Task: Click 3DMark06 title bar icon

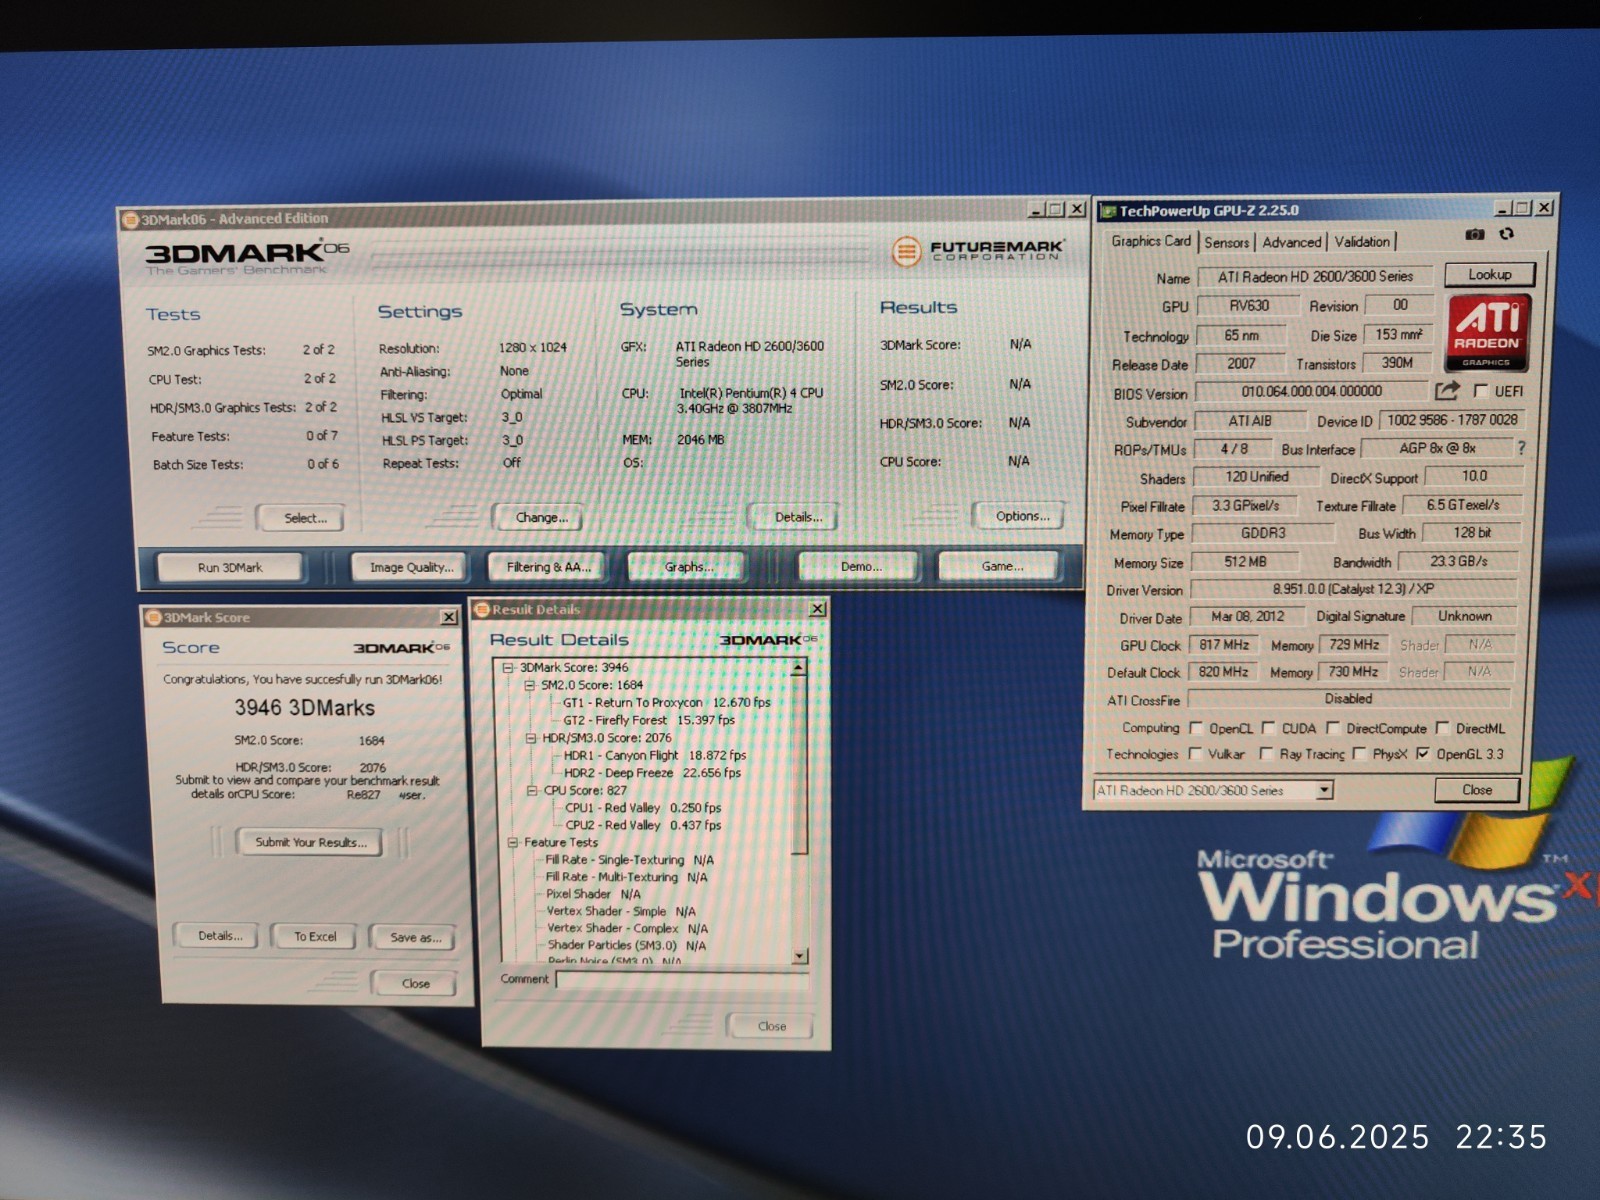Action: (129, 219)
